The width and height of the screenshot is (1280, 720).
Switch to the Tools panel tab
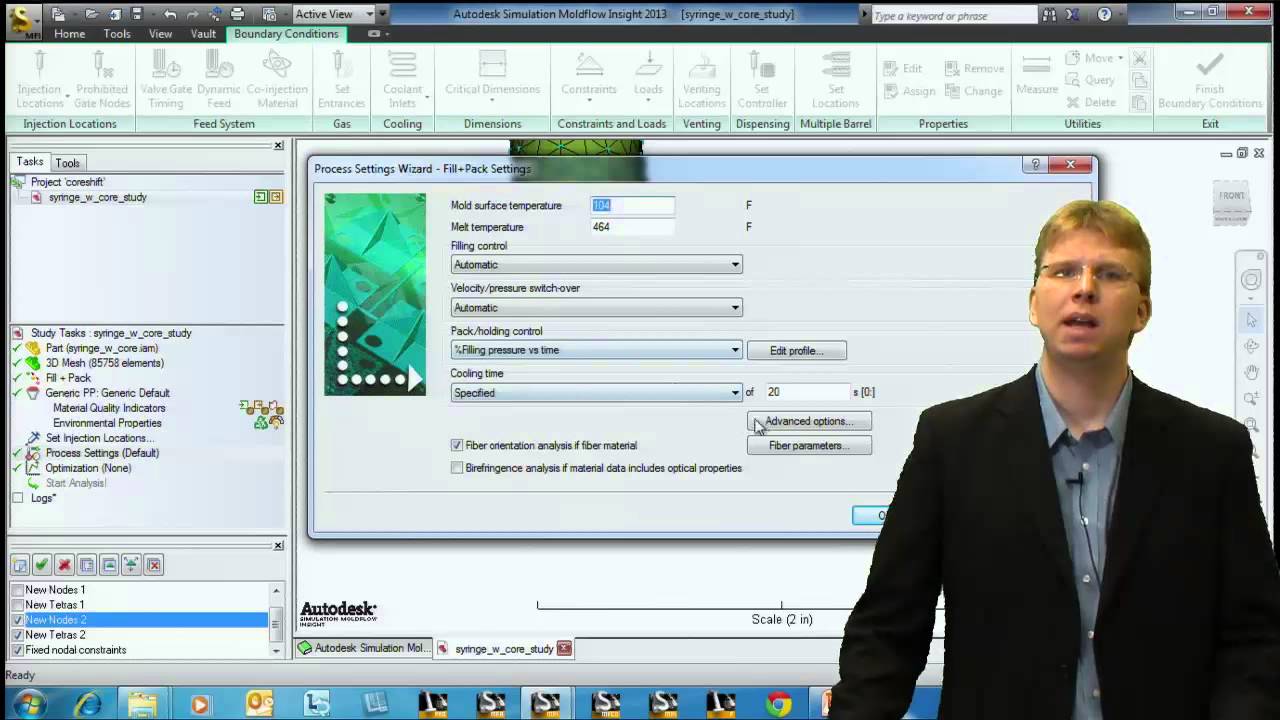67,163
